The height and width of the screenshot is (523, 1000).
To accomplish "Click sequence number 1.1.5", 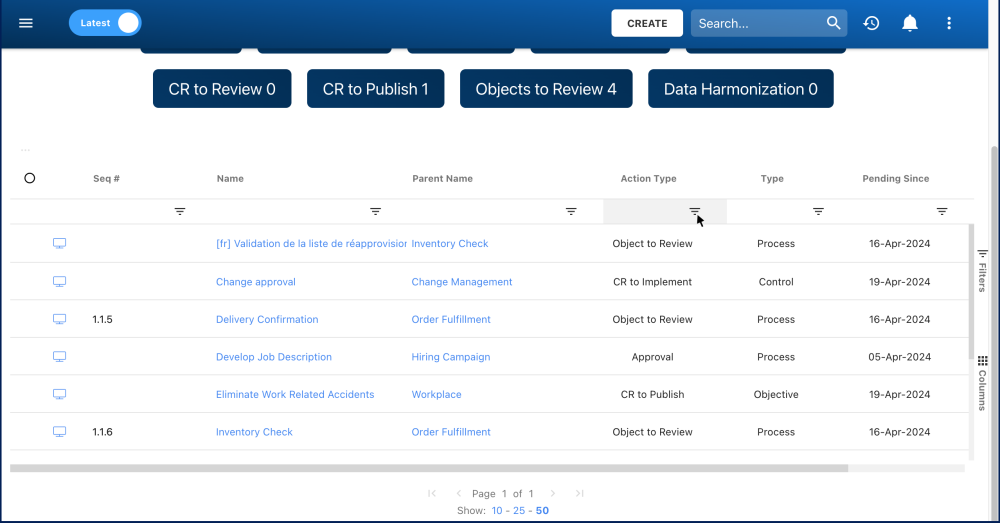I will point(102,320).
